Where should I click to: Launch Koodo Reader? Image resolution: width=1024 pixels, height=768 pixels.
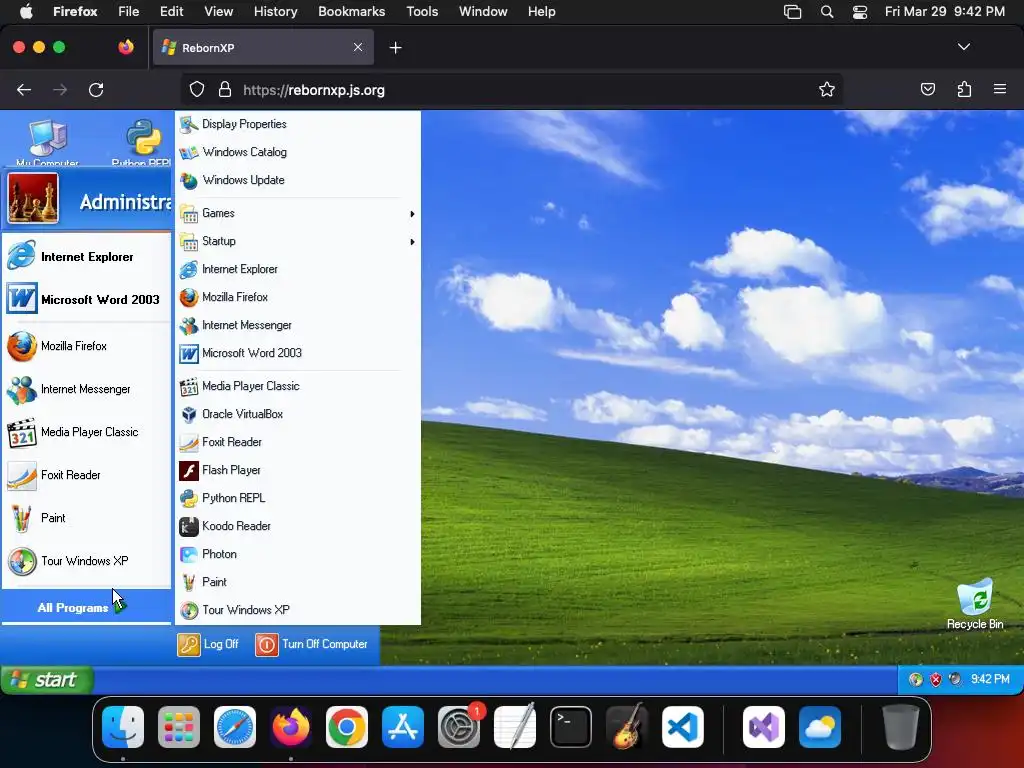click(297, 526)
